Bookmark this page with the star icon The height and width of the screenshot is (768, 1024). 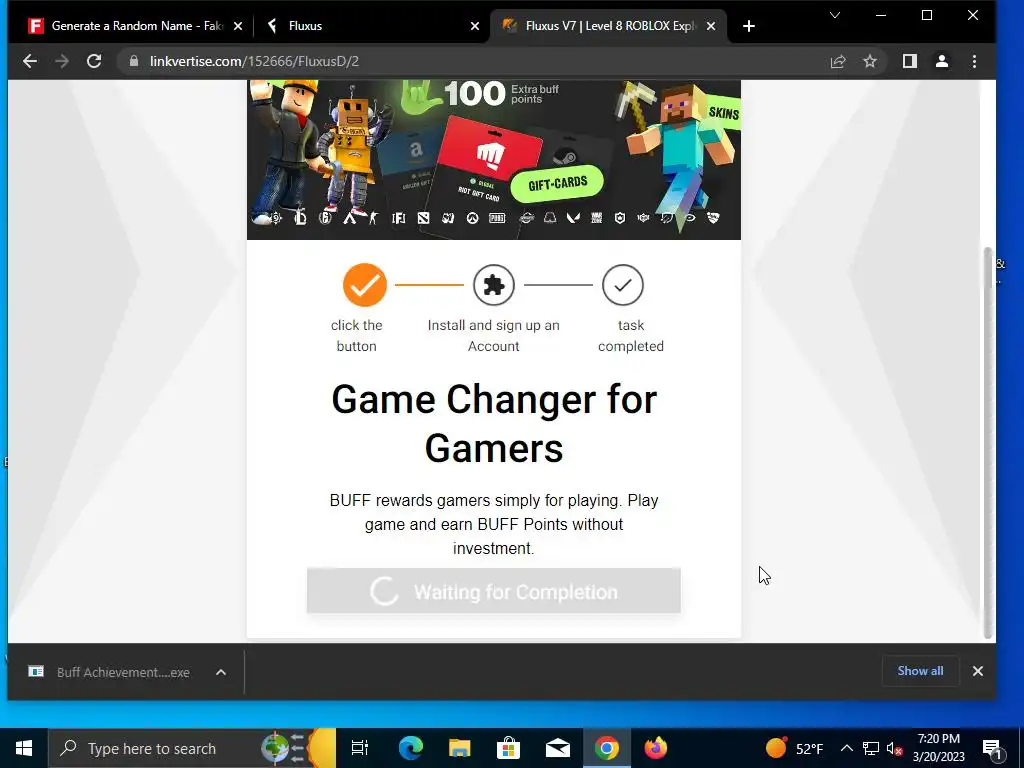click(x=870, y=61)
